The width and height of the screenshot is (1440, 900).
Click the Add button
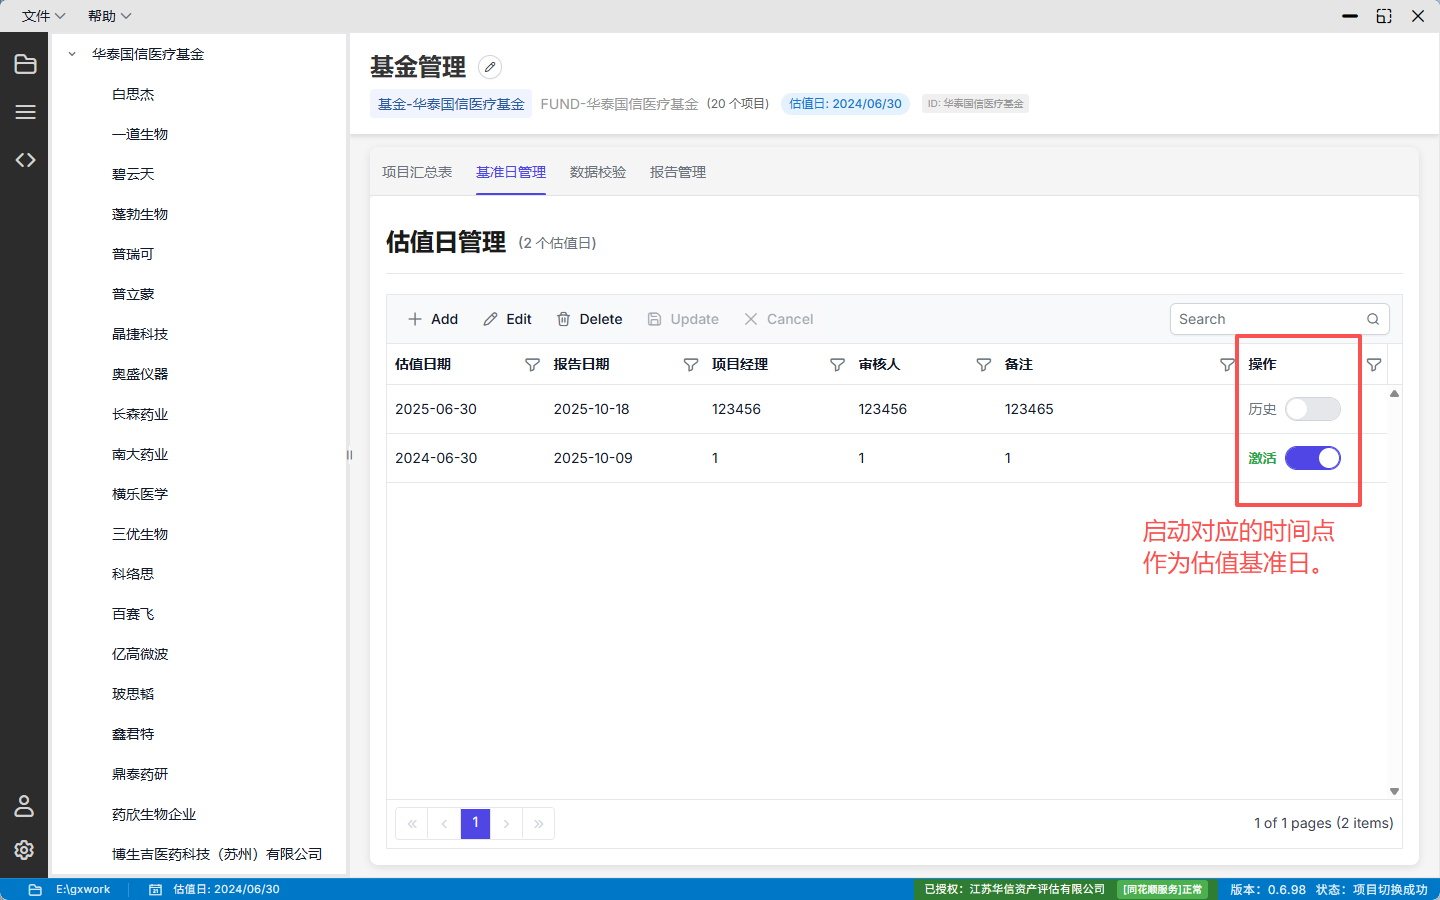click(x=433, y=319)
